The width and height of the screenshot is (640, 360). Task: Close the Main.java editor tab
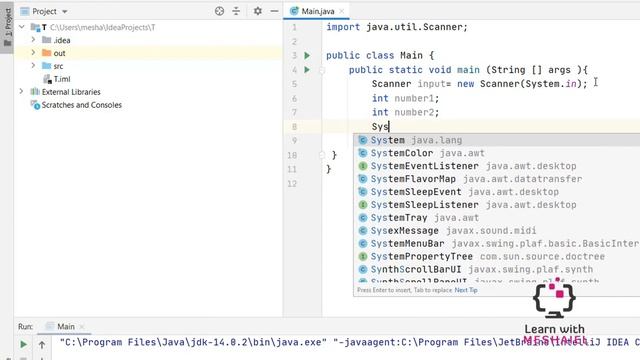[x=342, y=11]
